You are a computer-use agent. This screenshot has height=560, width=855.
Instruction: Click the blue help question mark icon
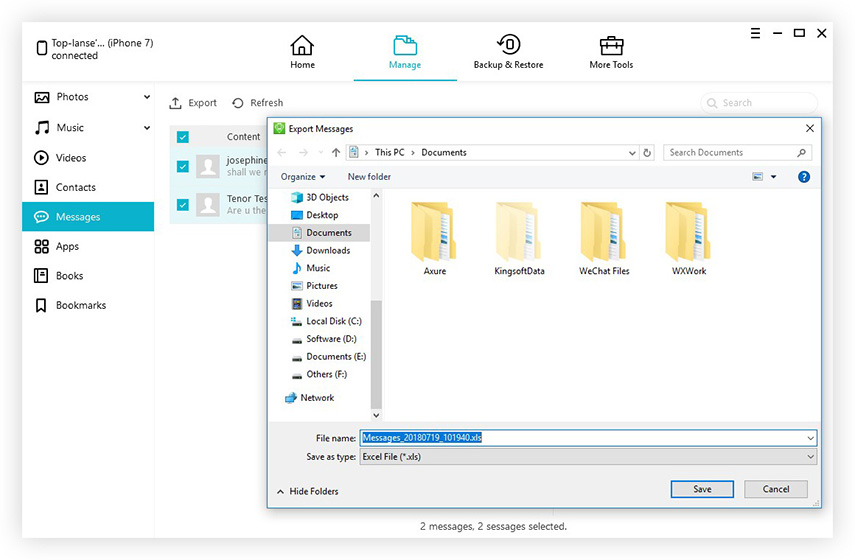(804, 177)
